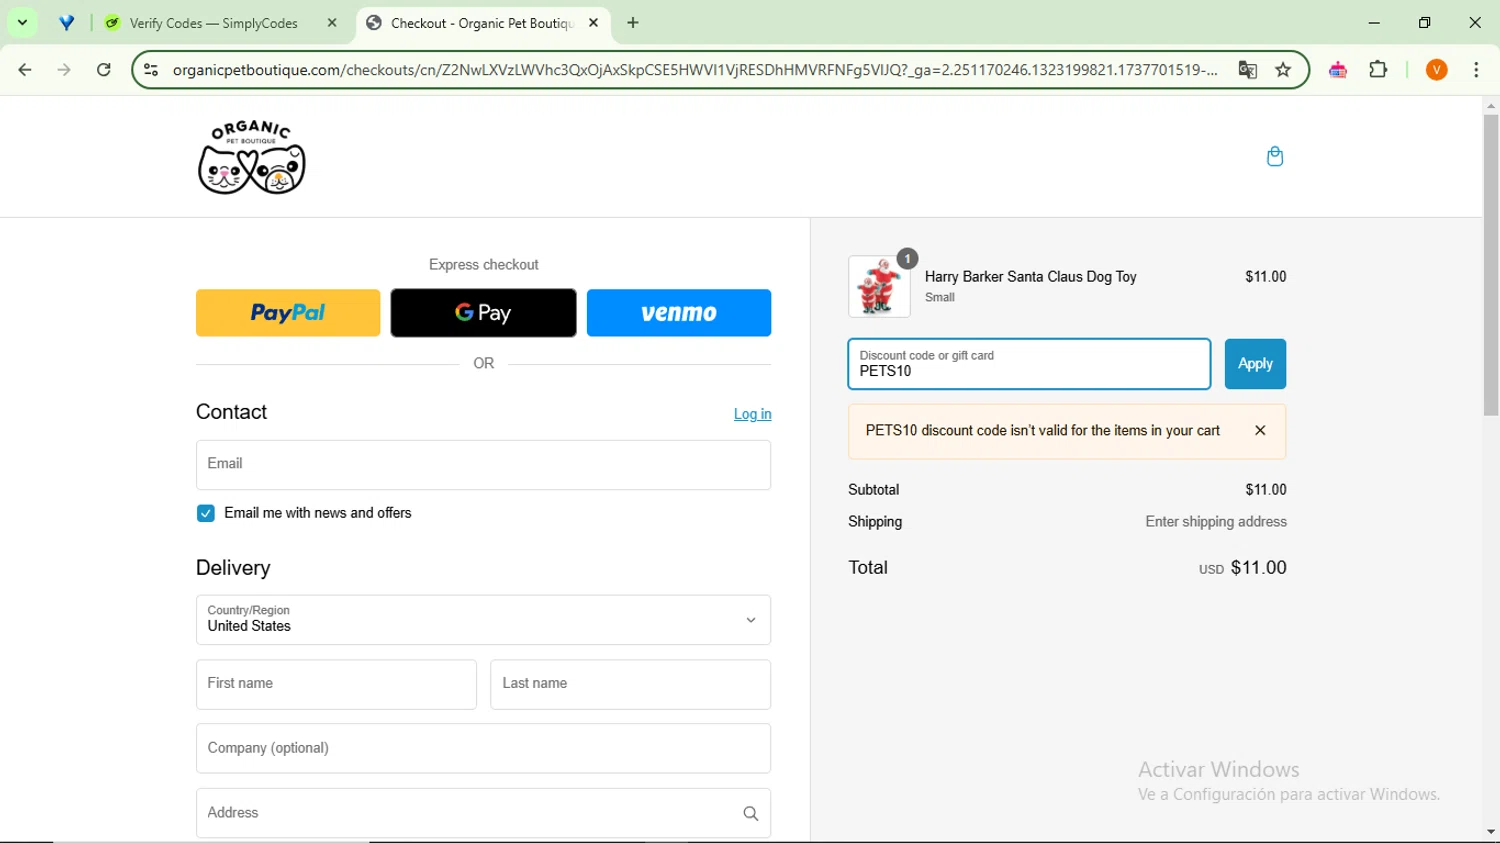This screenshot has height=843, width=1500.
Task: Reload the checkout page
Action: tap(104, 70)
